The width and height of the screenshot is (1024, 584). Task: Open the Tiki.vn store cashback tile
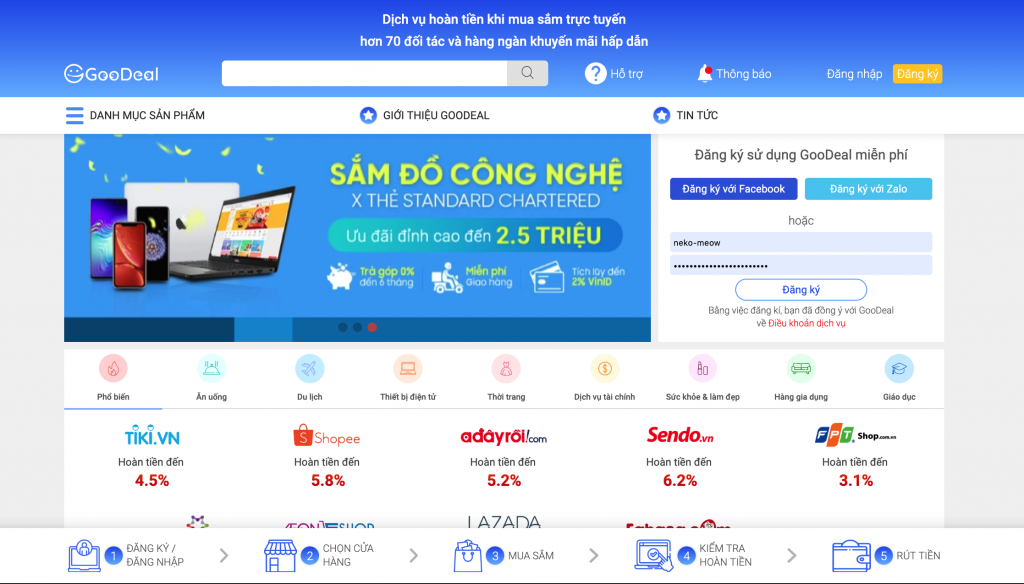[152, 456]
